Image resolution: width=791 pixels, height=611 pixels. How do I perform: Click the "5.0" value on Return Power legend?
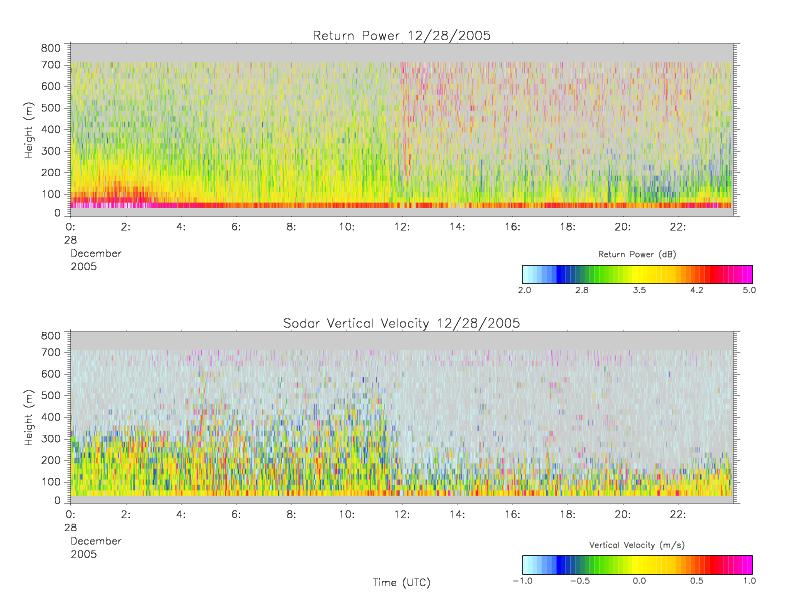pyautogui.click(x=749, y=290)
